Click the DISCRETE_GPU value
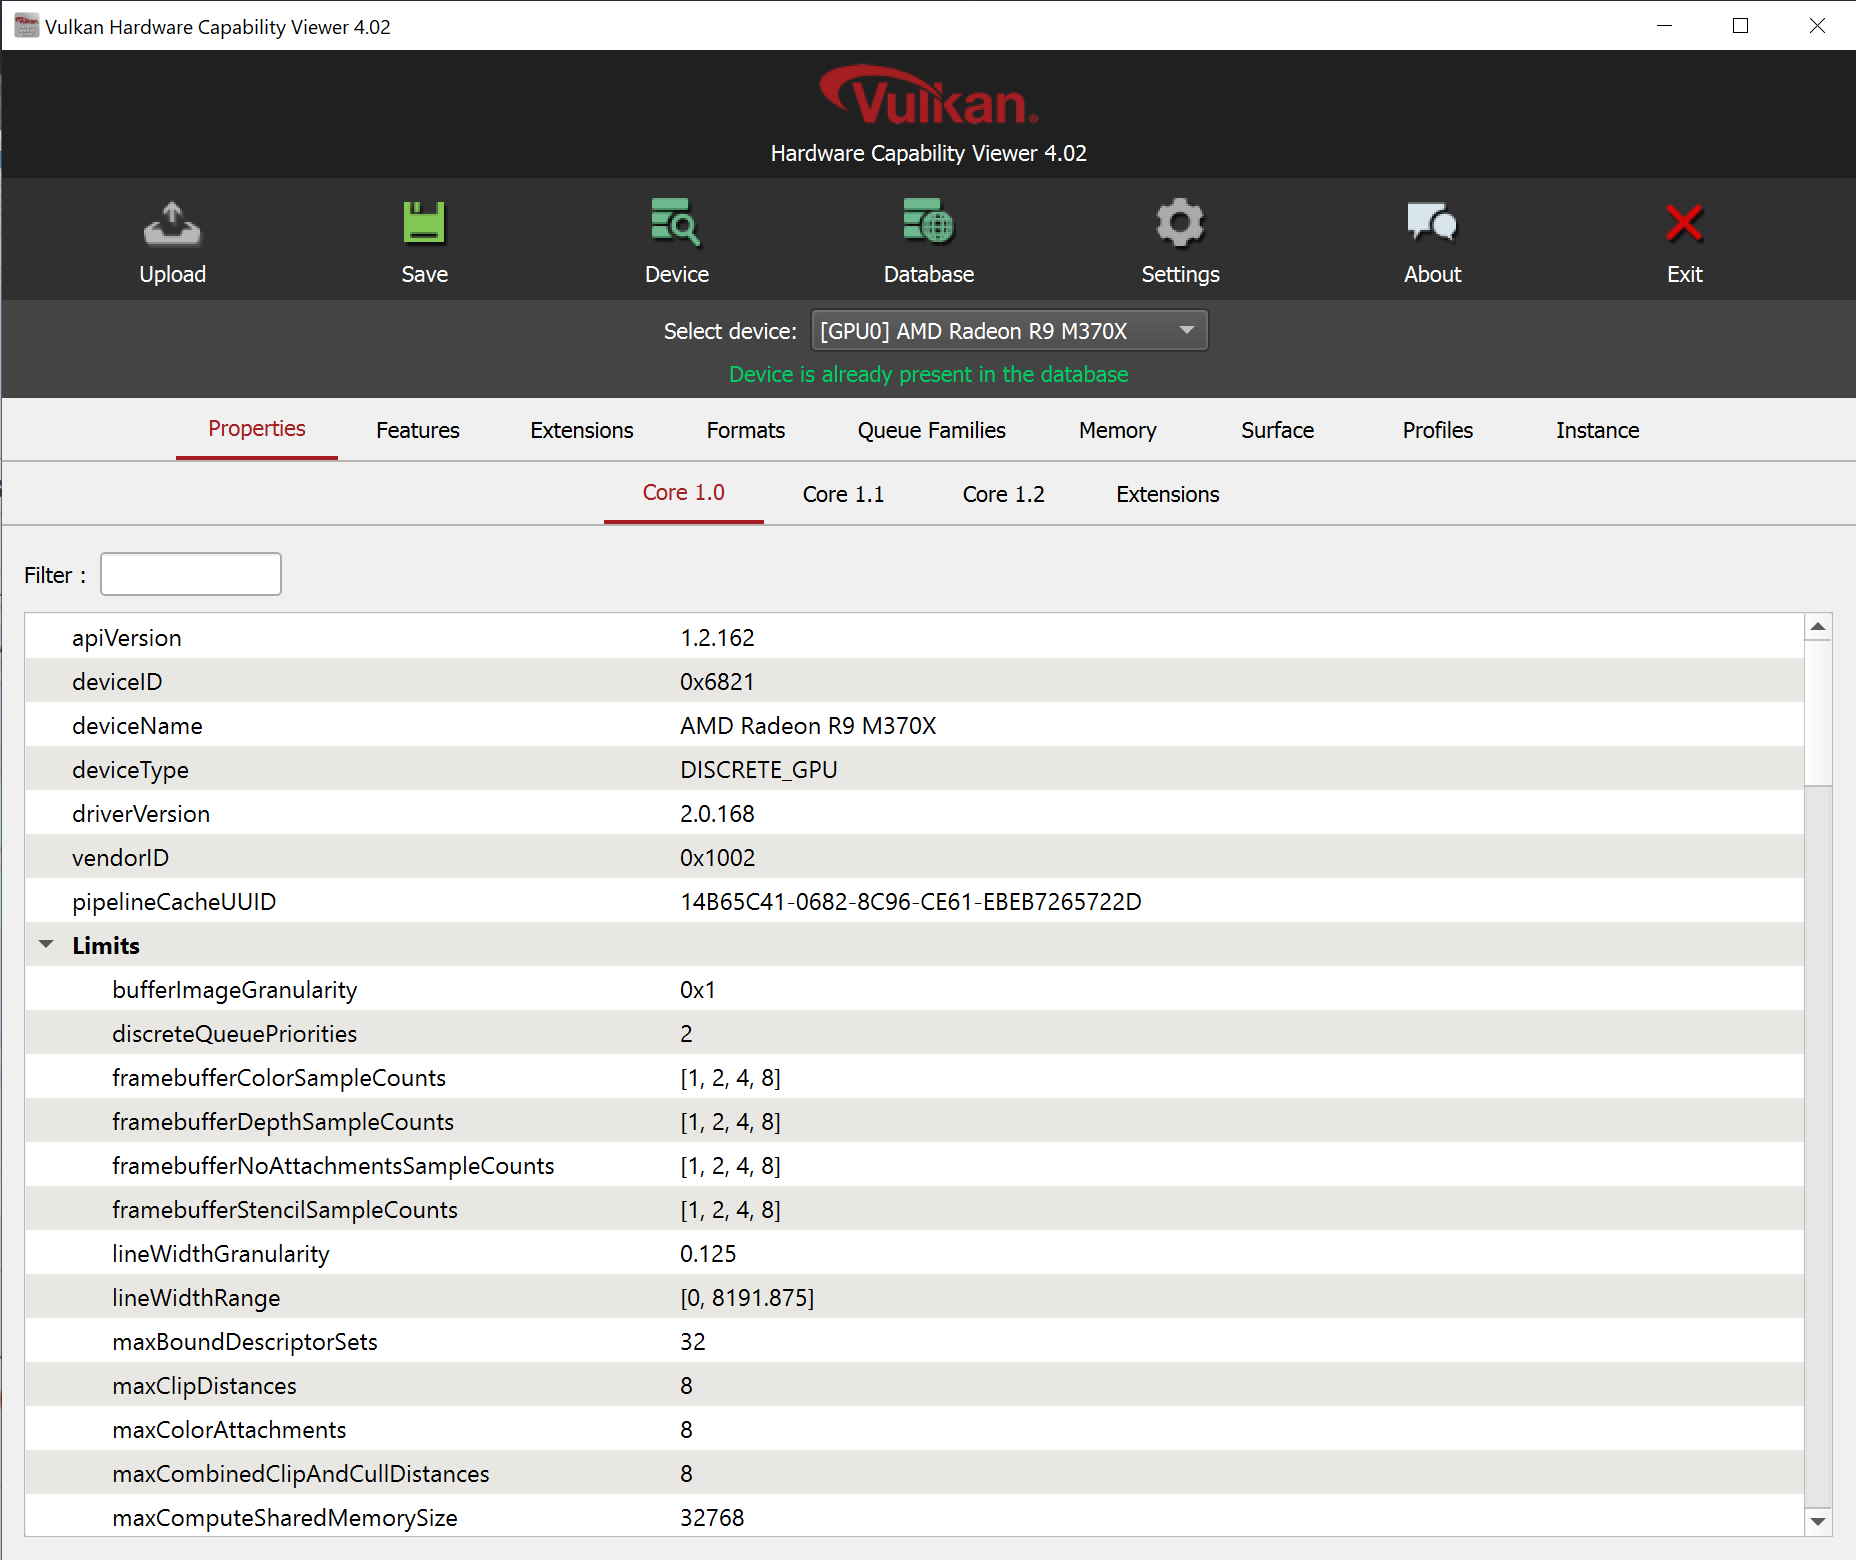 point(759,770)
